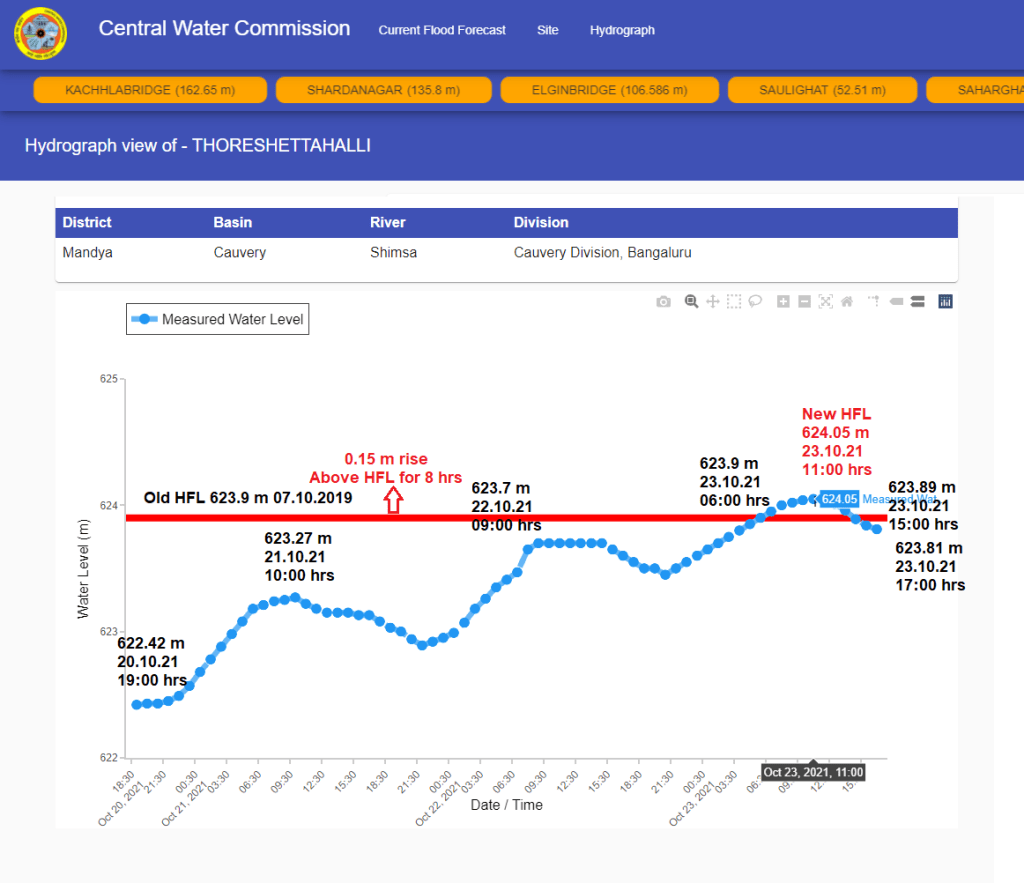Pick the Lasso Select tool

[756, 301]
